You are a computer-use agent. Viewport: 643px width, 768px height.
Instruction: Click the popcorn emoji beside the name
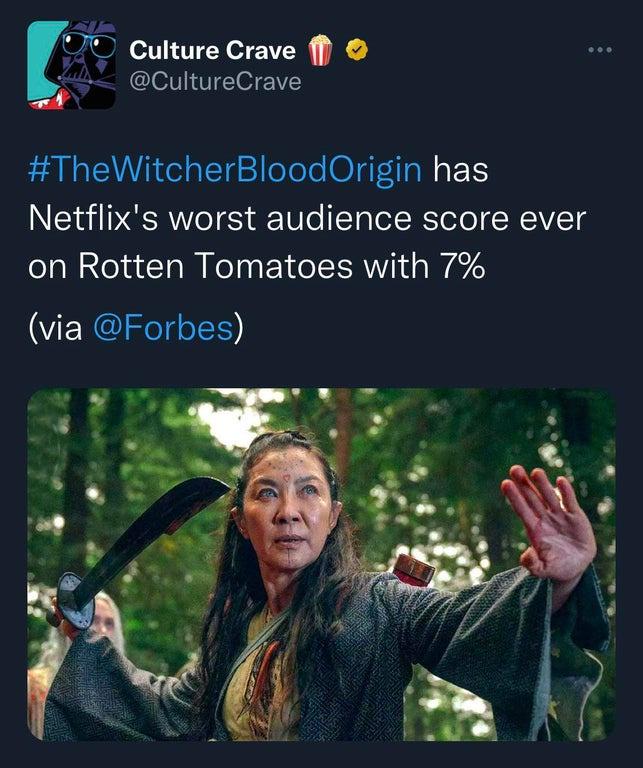click(320, 50)
